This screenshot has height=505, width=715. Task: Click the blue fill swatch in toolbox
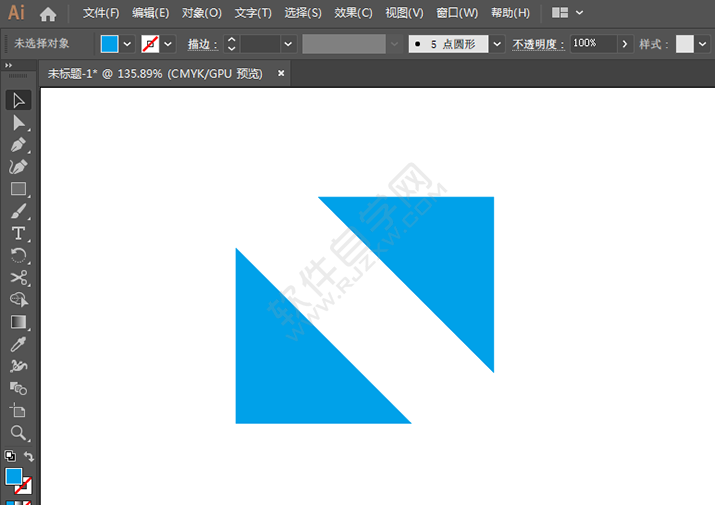coord(14,476)
